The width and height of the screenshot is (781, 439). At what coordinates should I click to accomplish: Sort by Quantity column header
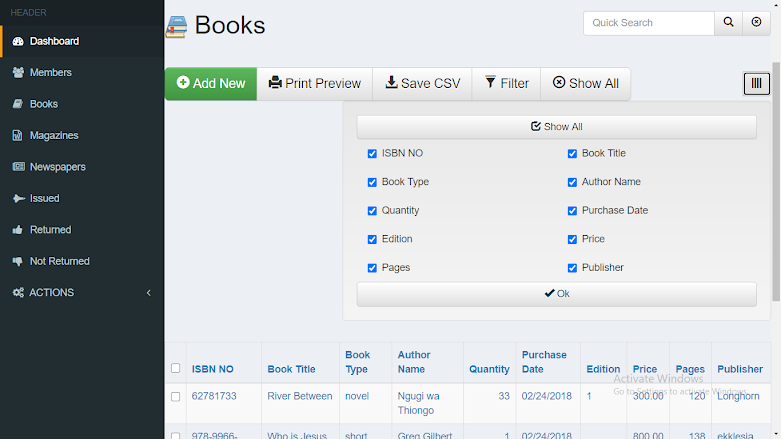click(489, 369)
